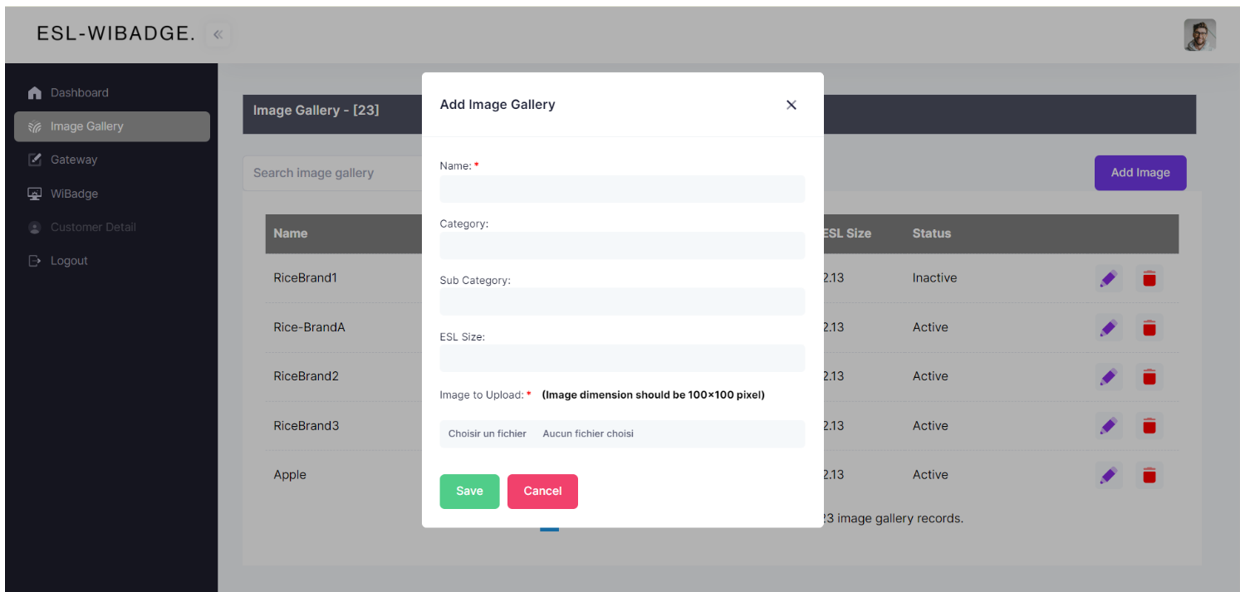Click into the Name input field

[622, 189]
